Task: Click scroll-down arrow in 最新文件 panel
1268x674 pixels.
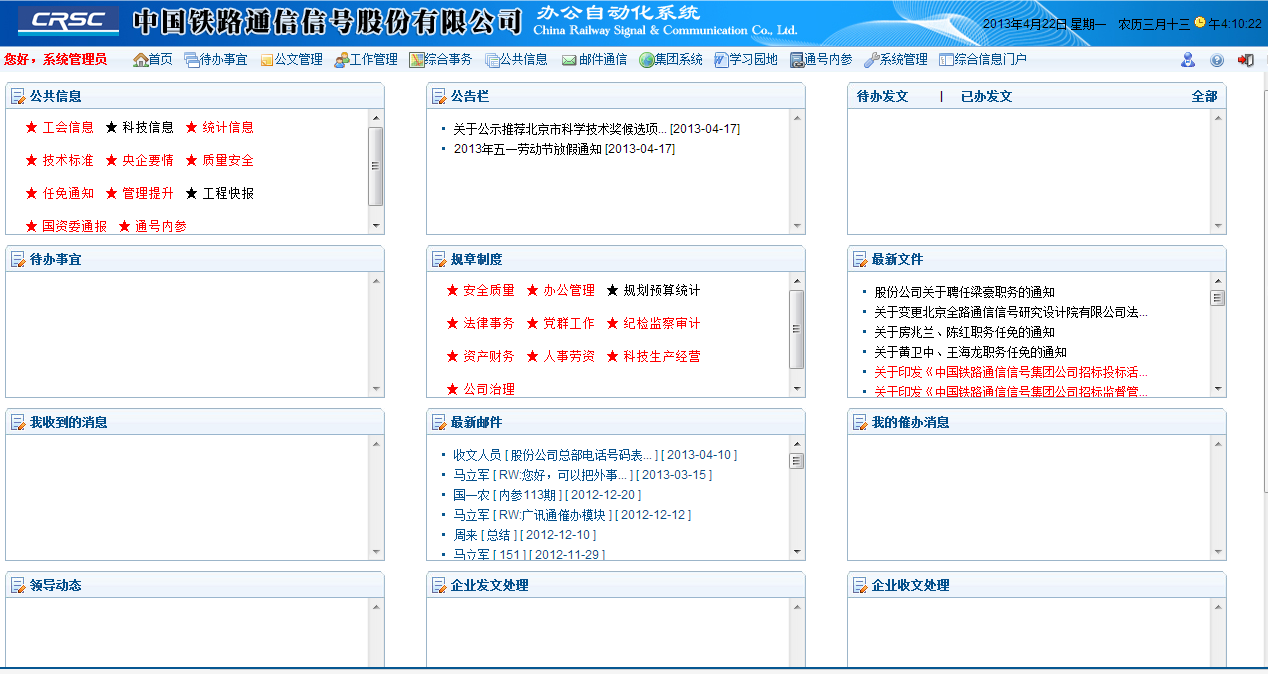Action: click(x=1218, y=389)
